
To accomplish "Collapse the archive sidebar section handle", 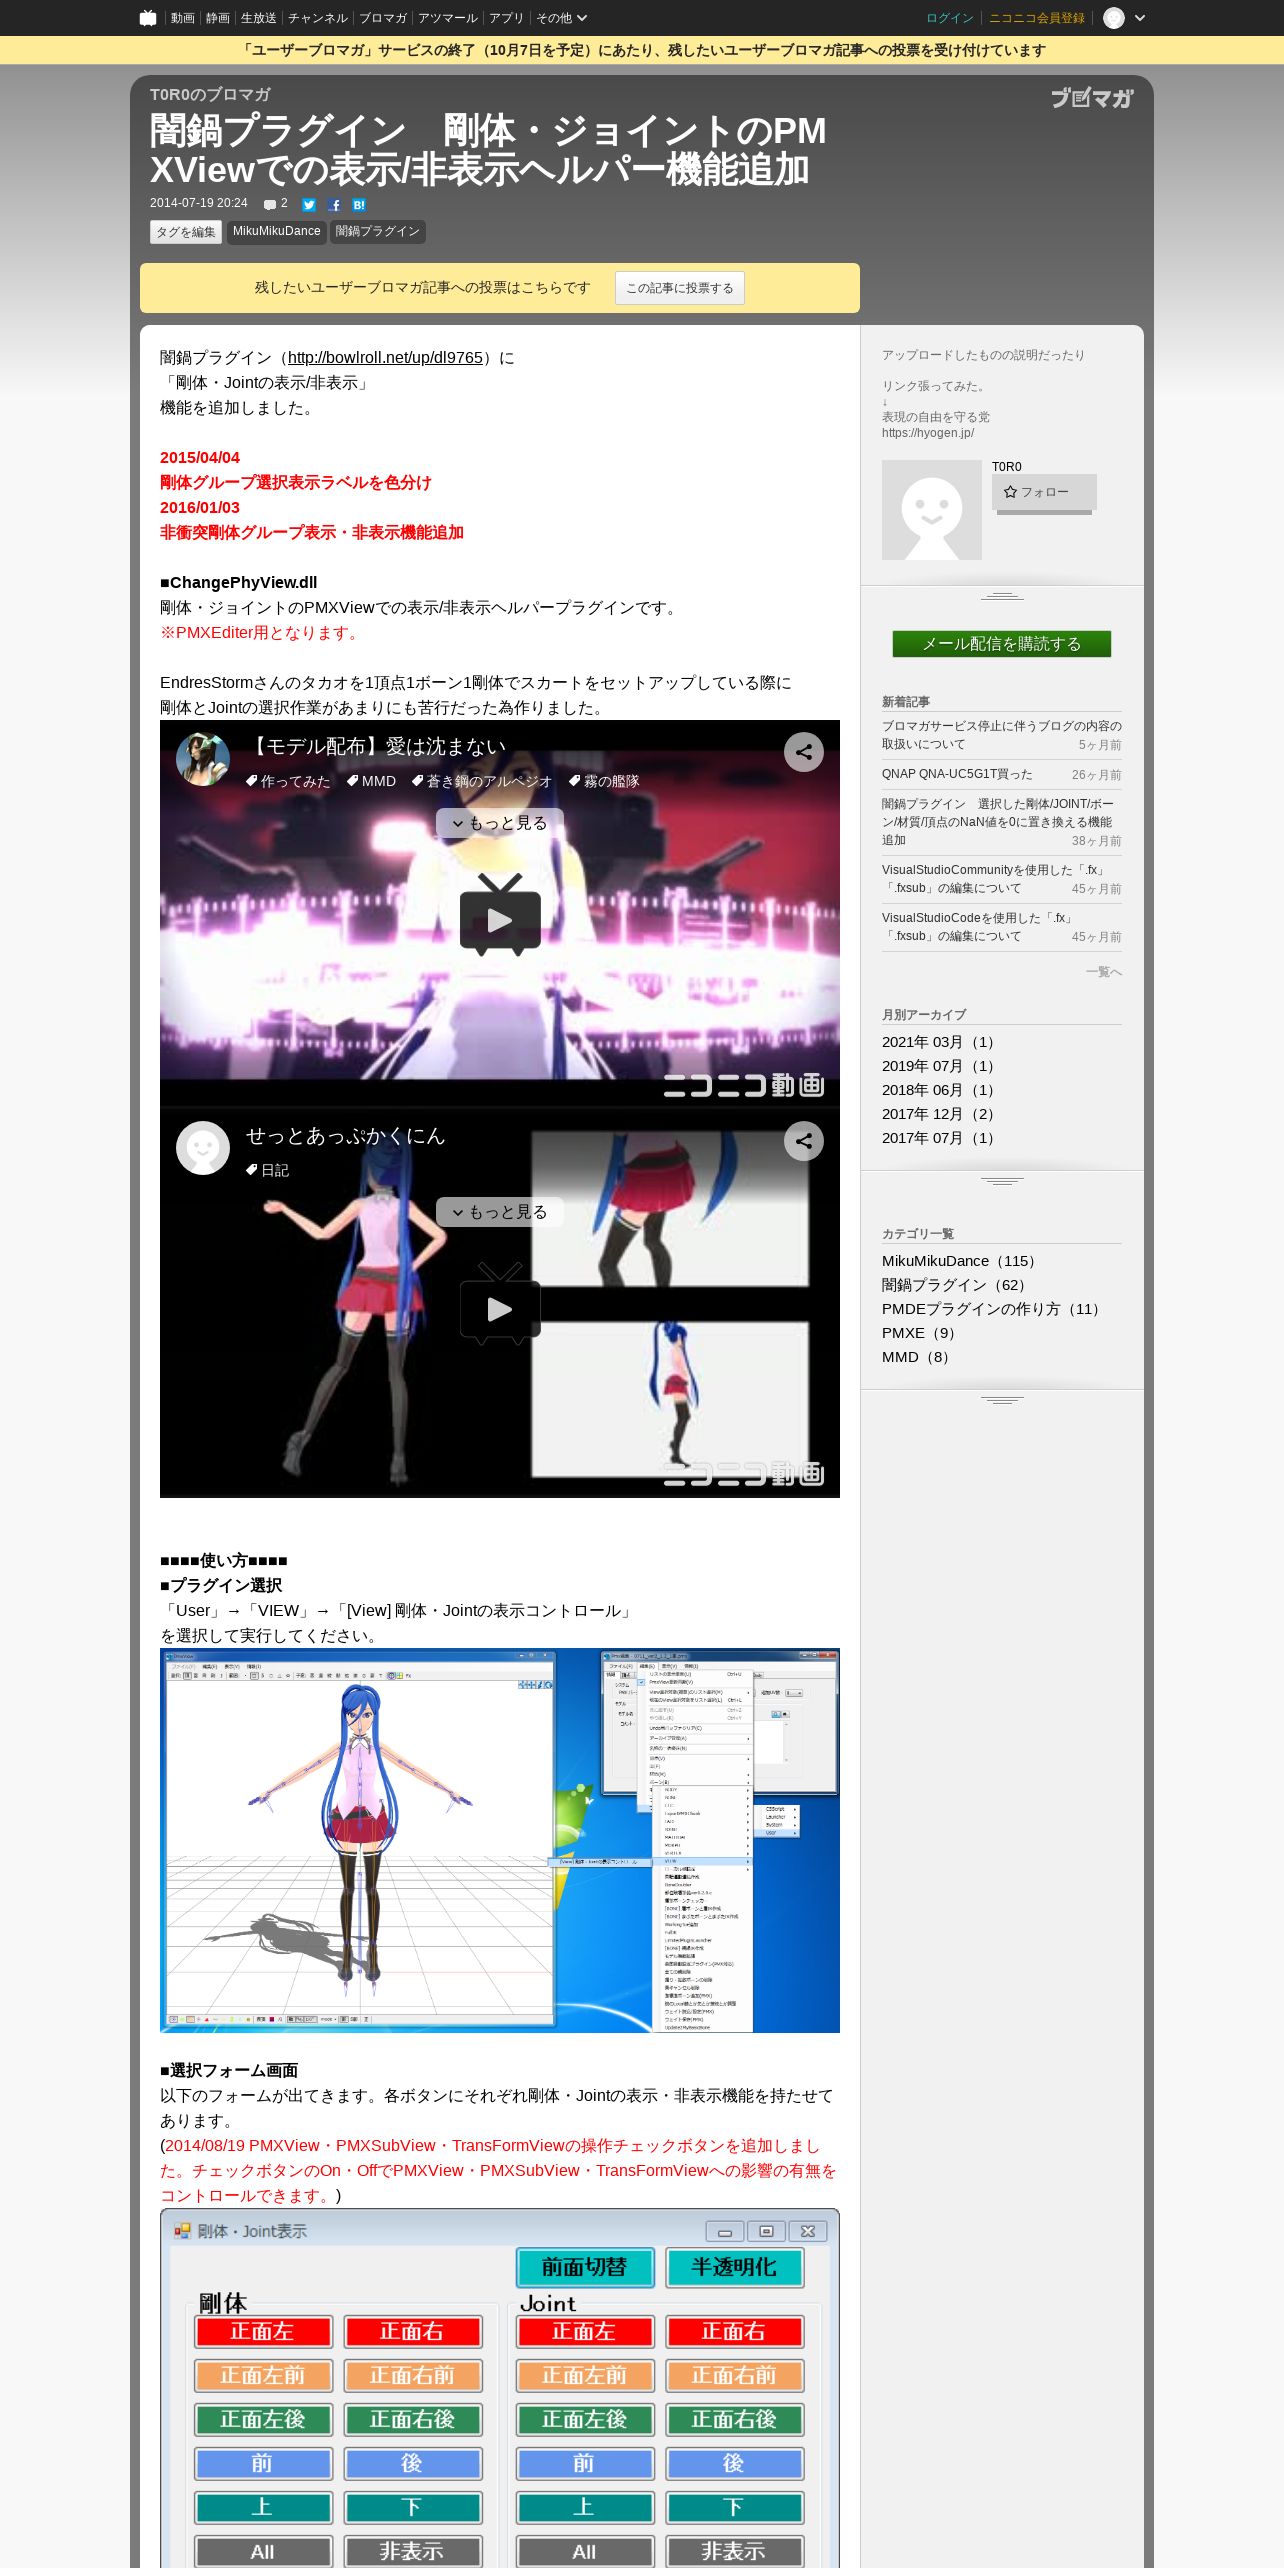I will pyautogui.click(x=1002, y=1181).
